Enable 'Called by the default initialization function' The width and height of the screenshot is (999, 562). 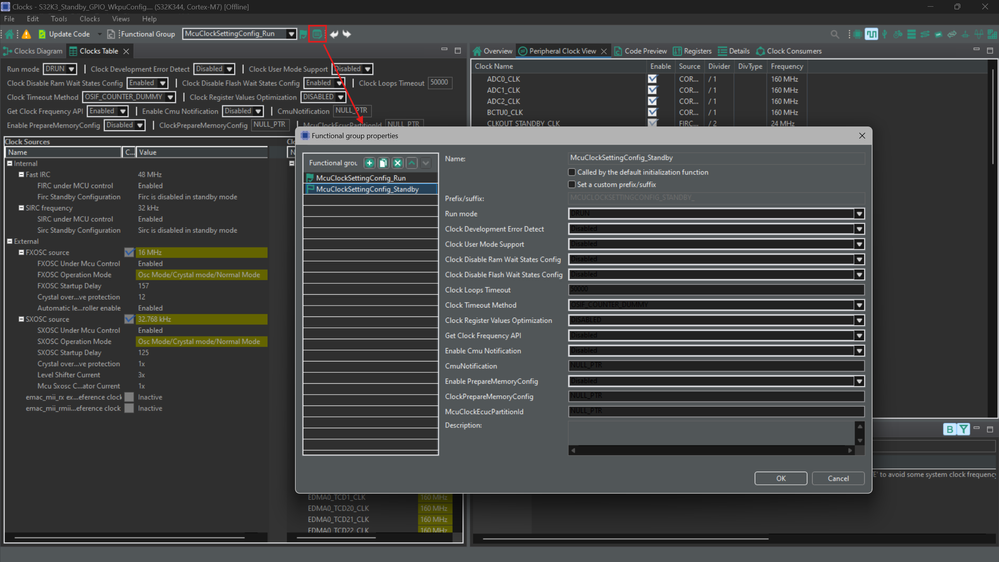pyautogui.click(x=572, y=172)
